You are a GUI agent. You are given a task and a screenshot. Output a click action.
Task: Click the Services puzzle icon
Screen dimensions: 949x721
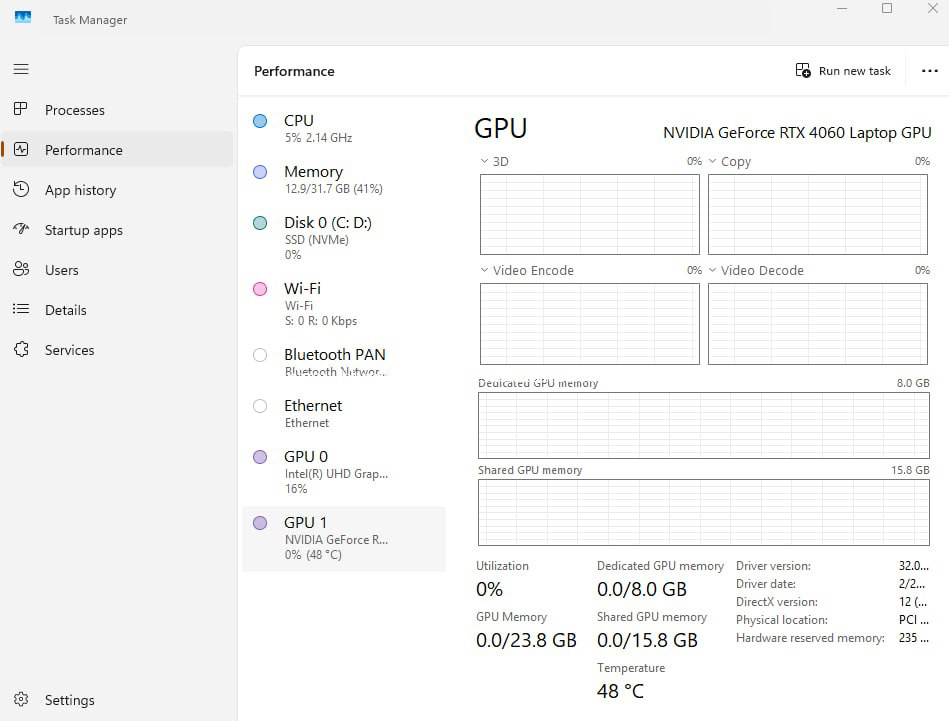pyautogui.click(x=21, y=349)
